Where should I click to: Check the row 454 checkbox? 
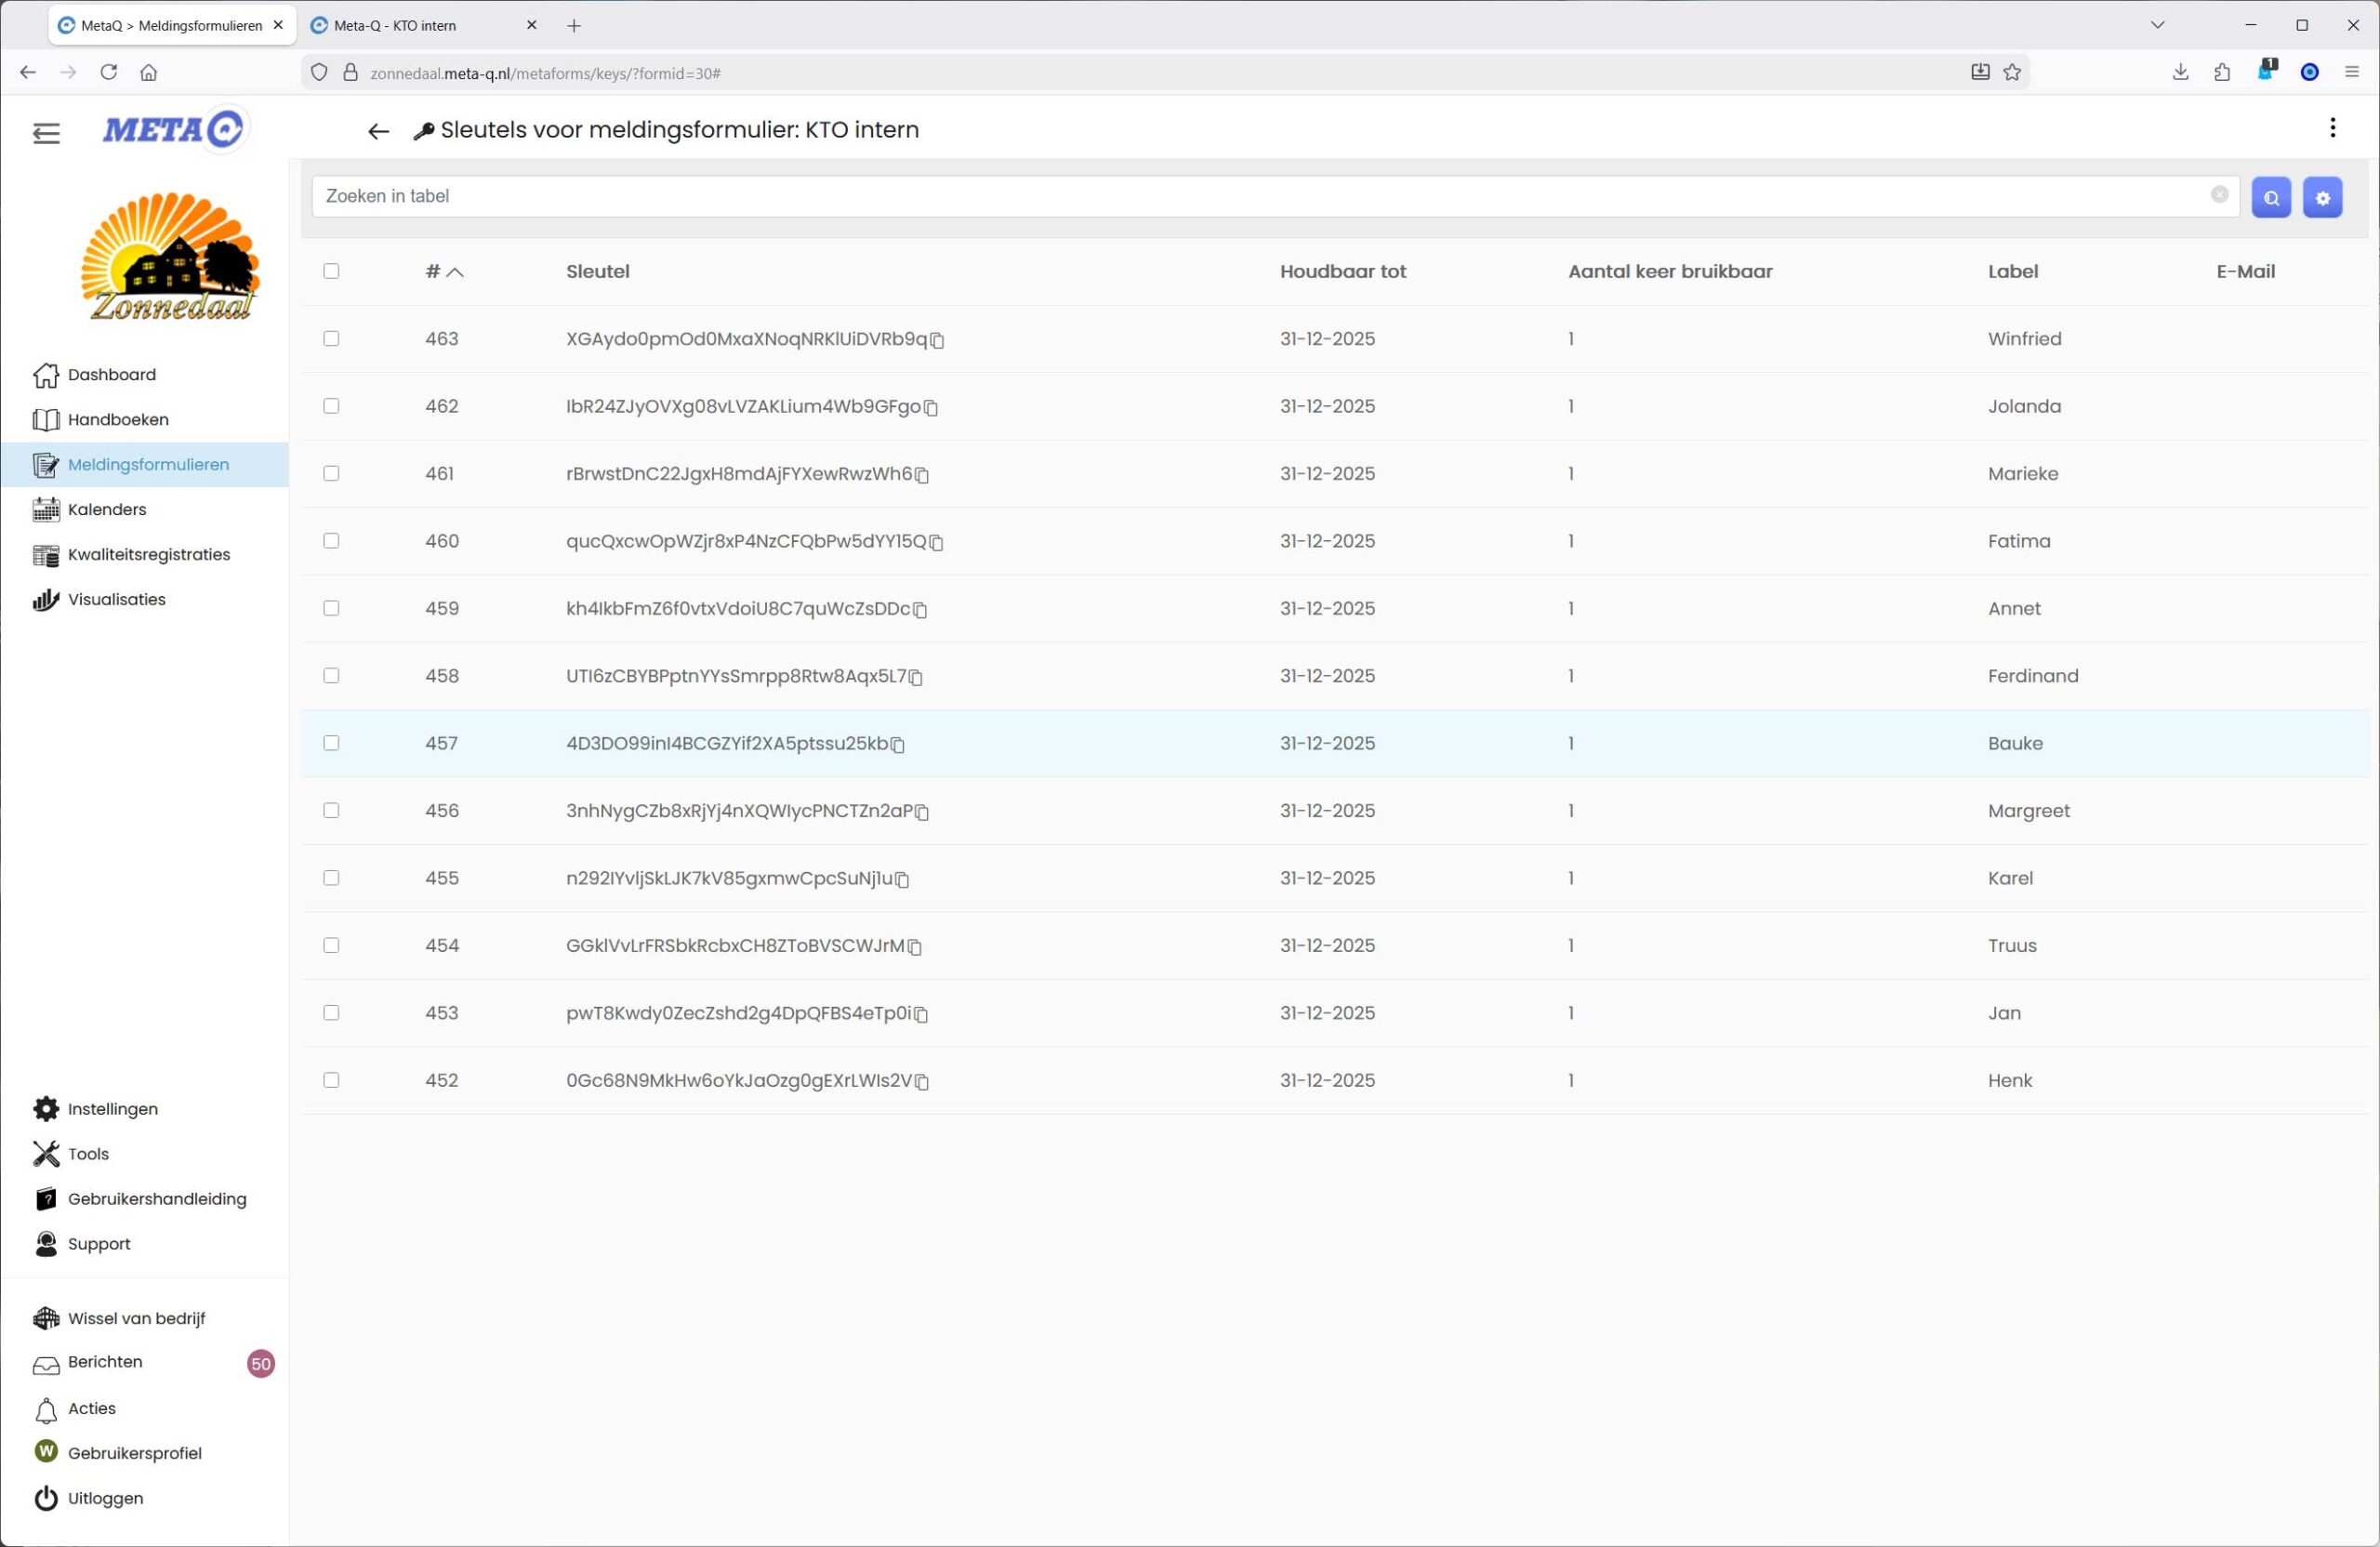(331, 945)
